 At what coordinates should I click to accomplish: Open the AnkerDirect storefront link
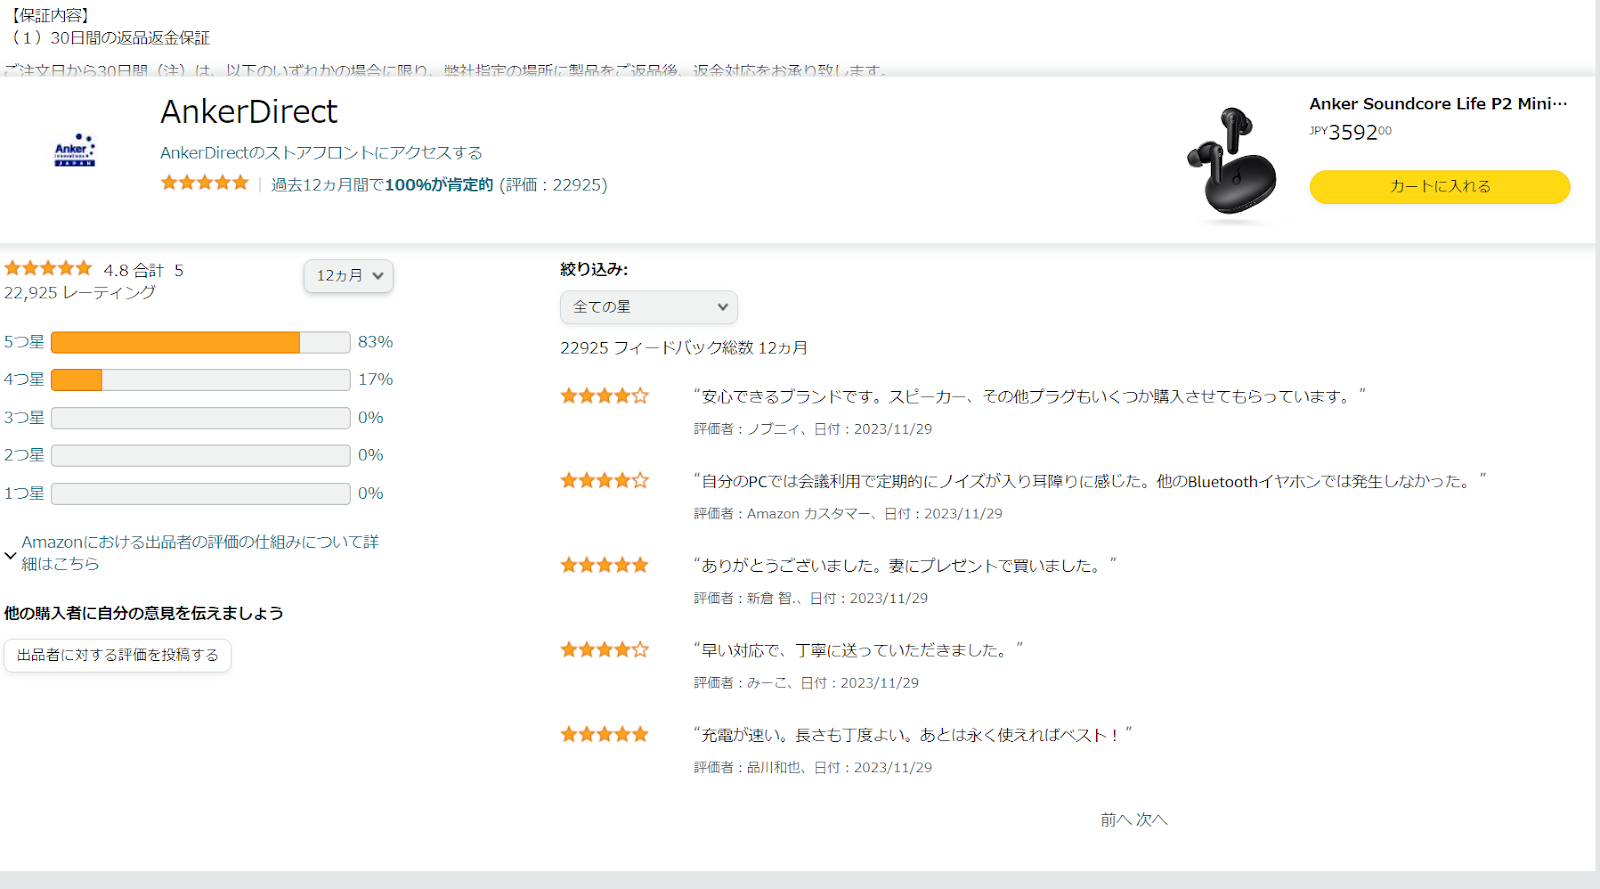tap(321, 153)
